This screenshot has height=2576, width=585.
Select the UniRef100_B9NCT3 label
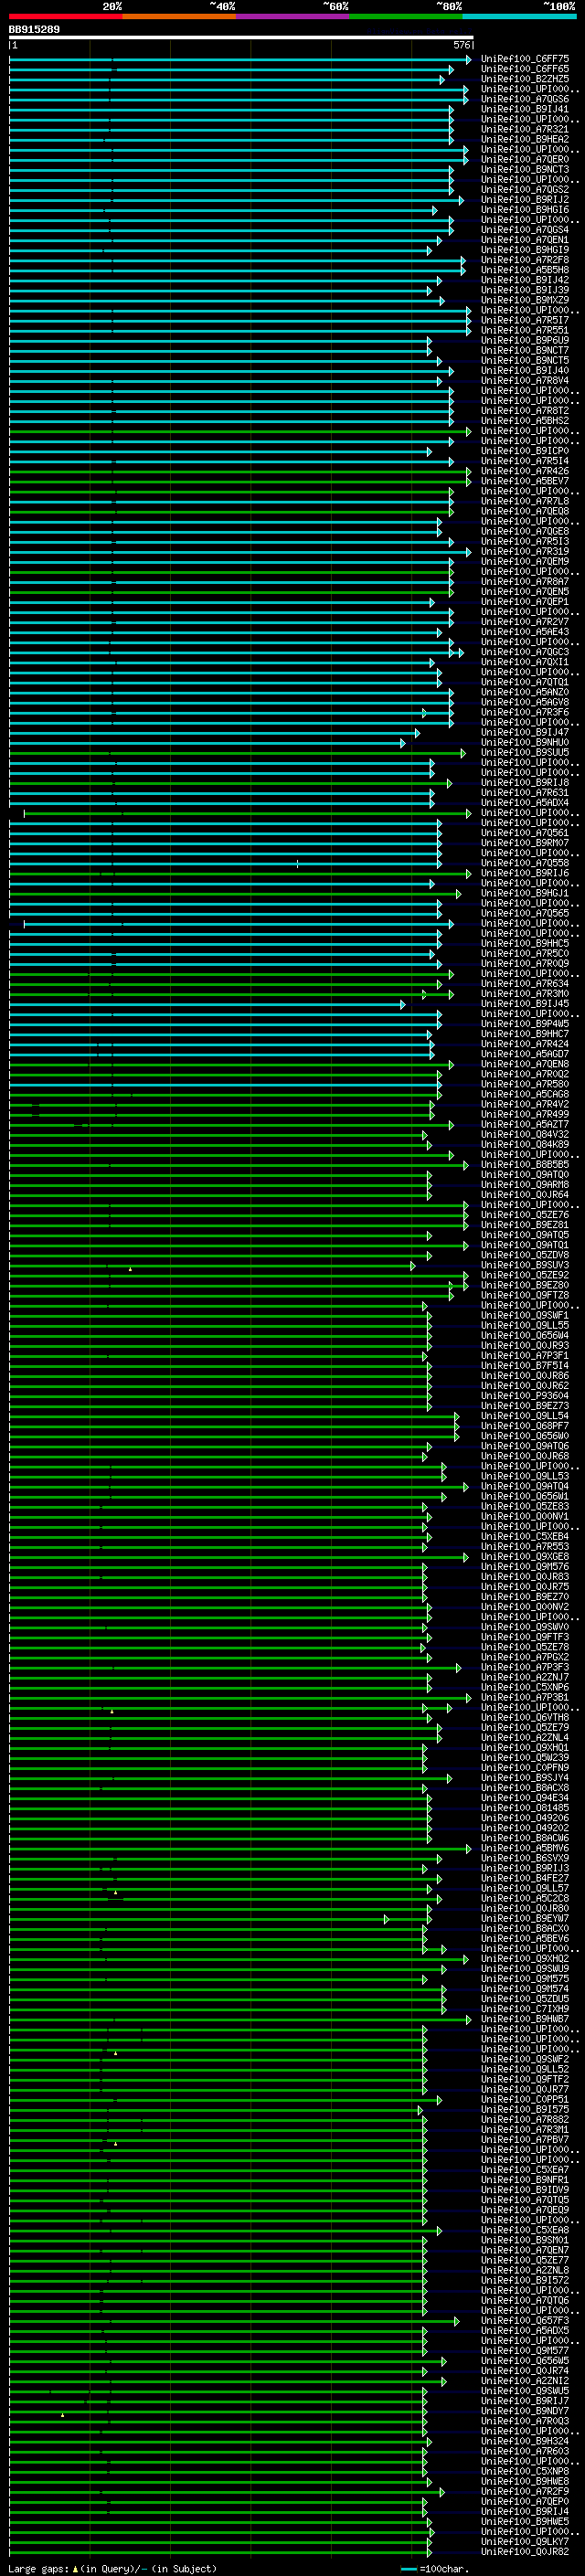pos(525,170)
